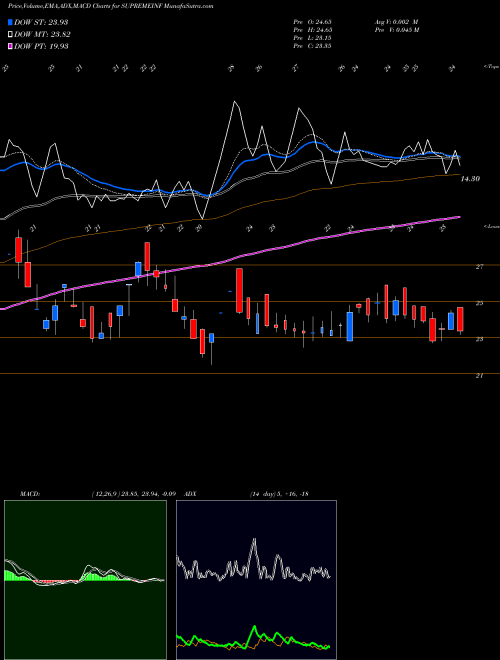Click the 'ADX' panel heading
The image size is (500, 660).
click(x=191, y=494)
